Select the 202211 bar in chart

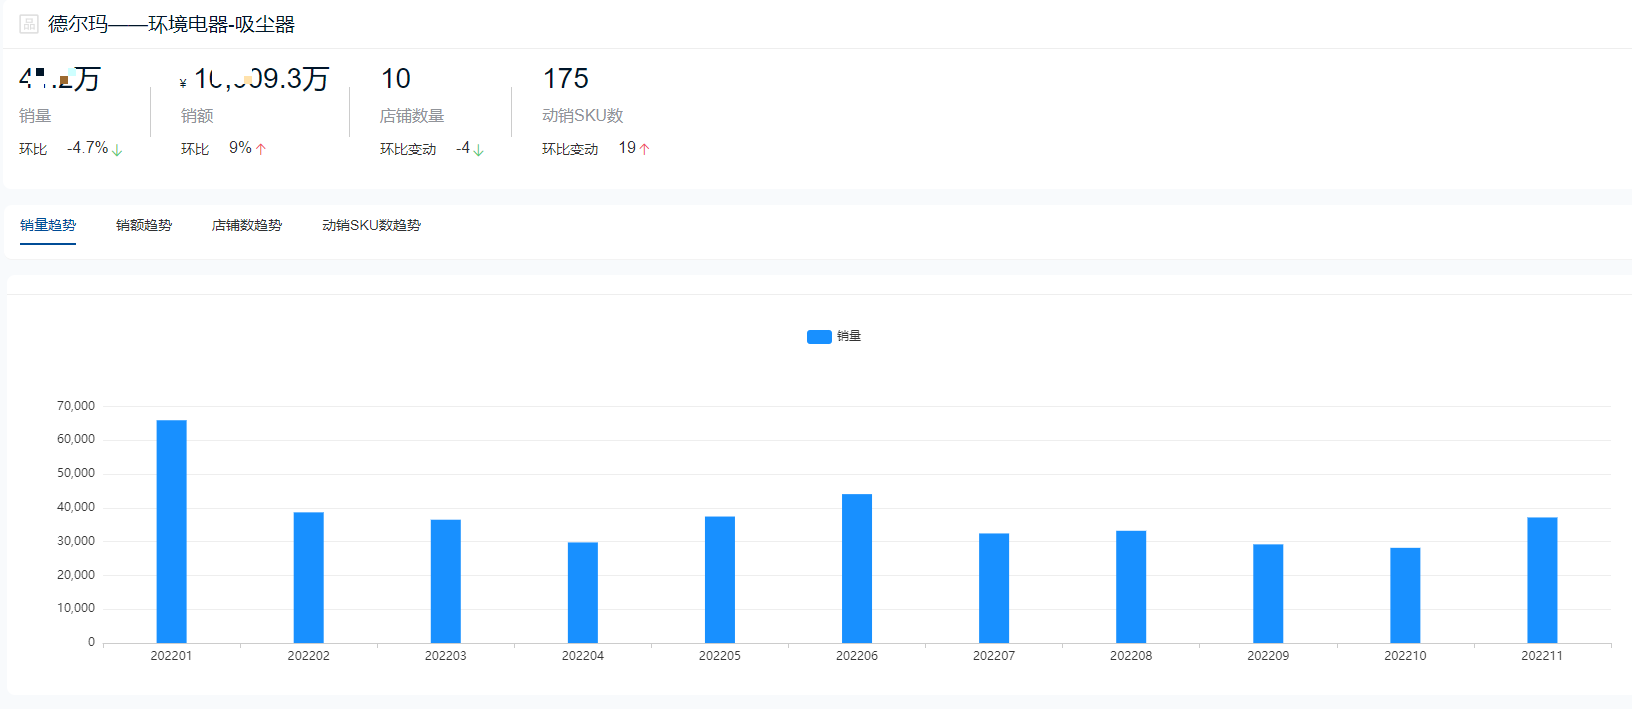point(1542,580)
